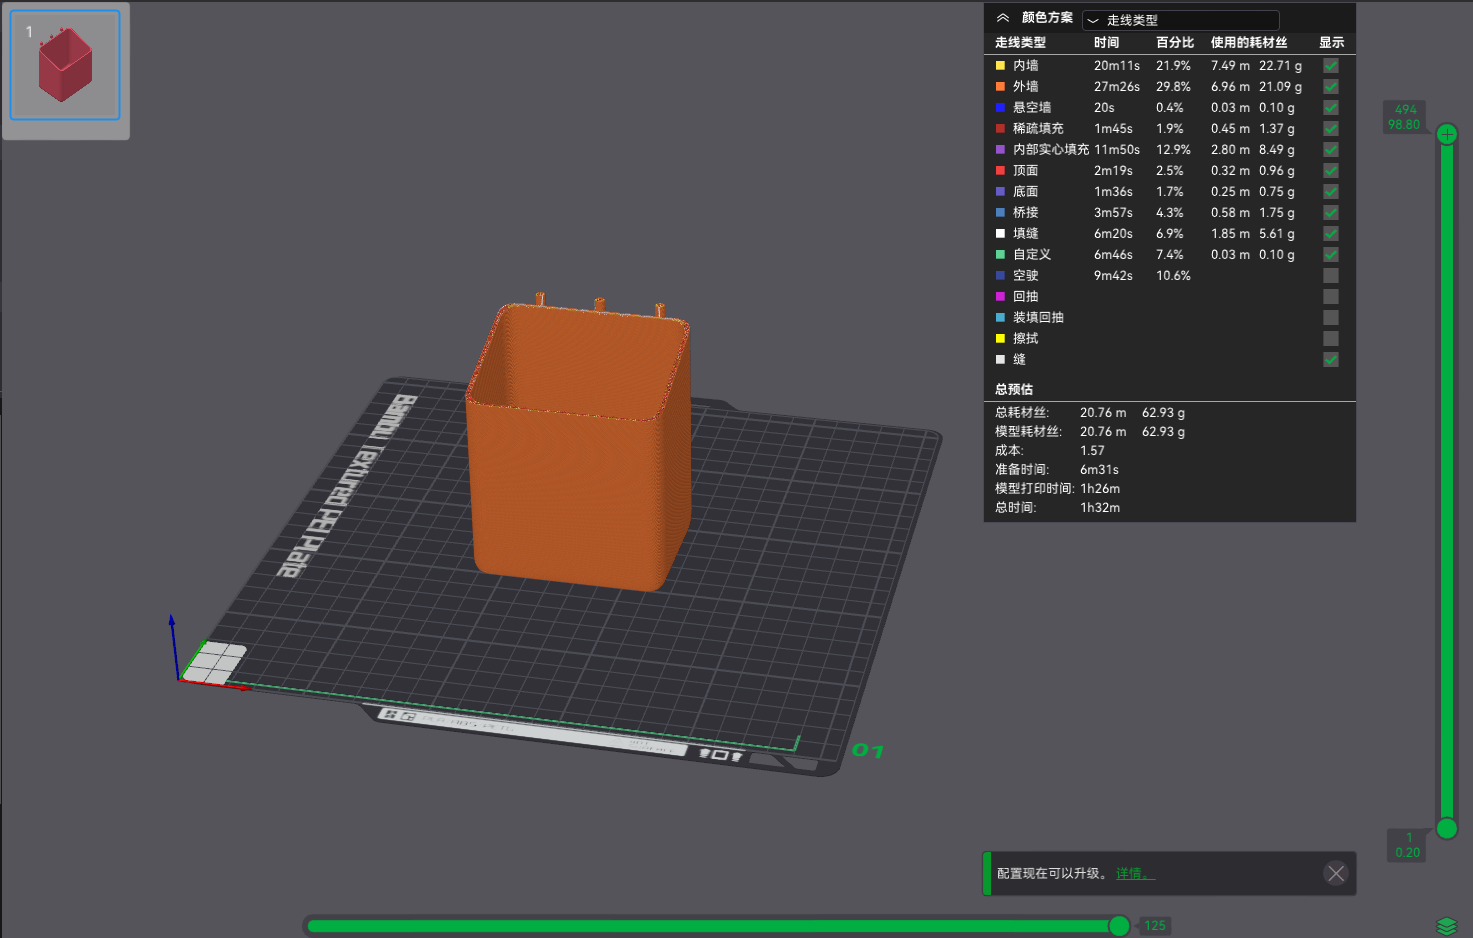1473x938 pixels.
Task: Dismiss the 配置现在可以升级 notification
Action: (1336, 873)
